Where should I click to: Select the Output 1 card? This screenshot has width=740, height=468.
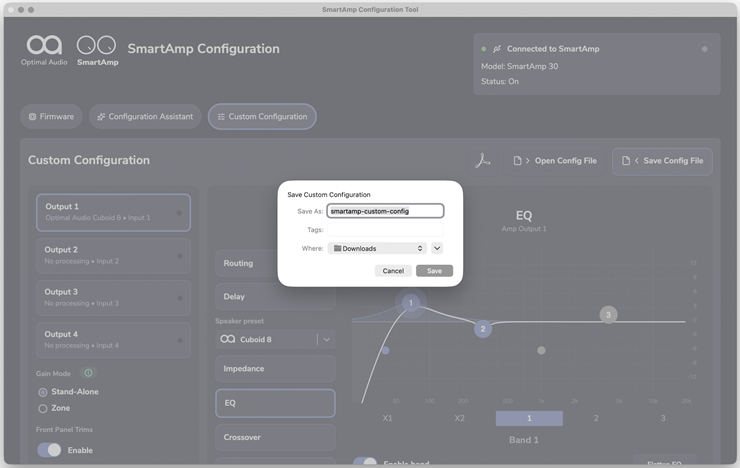tap(114, 213)
